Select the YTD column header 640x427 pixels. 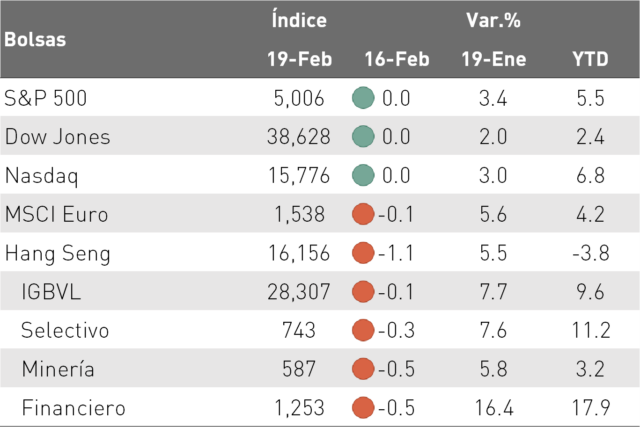[x=590, y=59]
